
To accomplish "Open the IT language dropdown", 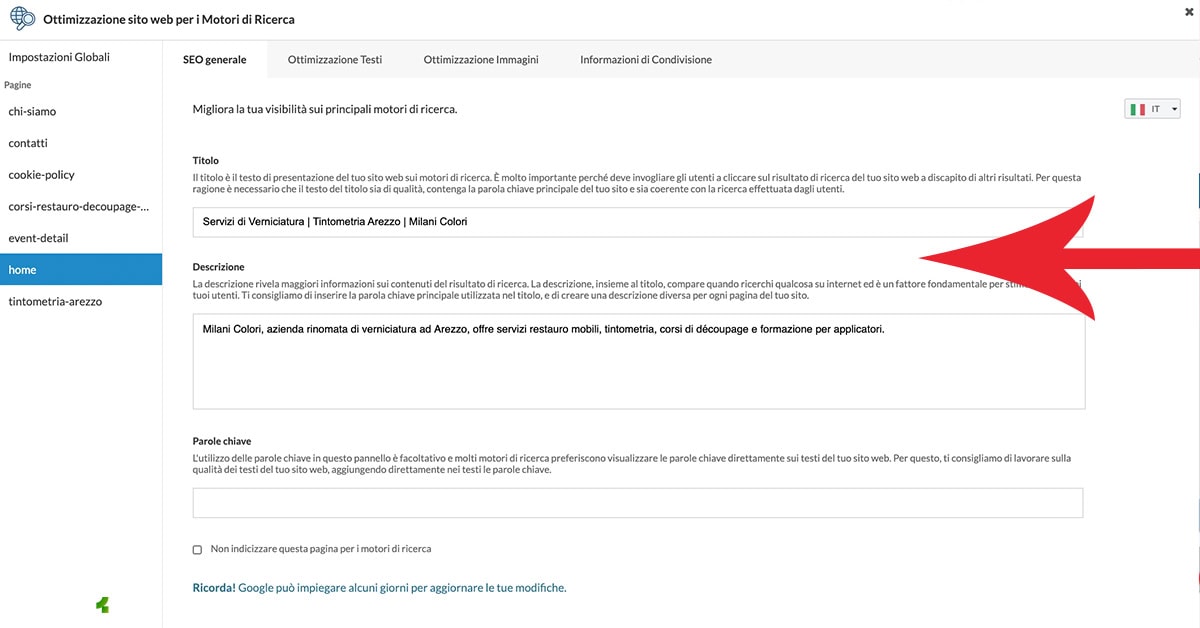I will pyautogui.click(x=1152, y=109).
